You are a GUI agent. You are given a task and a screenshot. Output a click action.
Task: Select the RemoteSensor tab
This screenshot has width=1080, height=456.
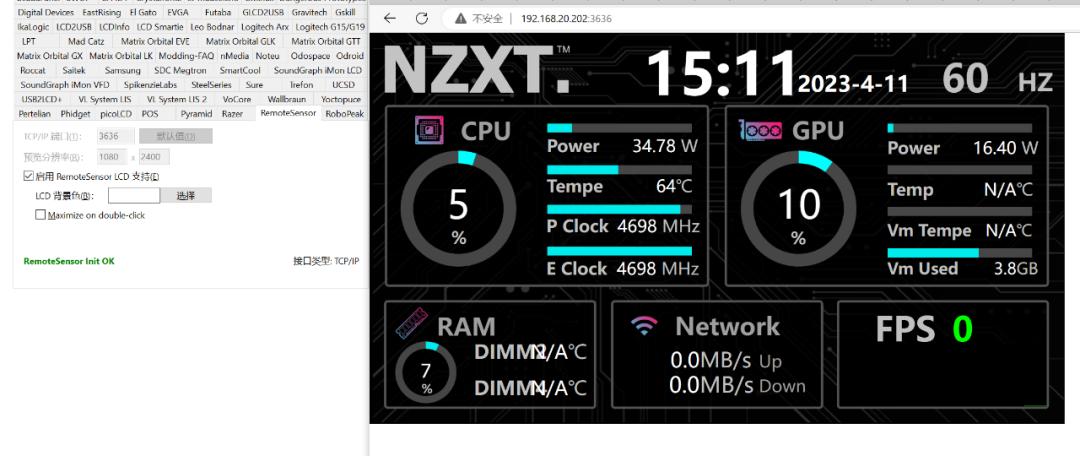(288, 114)
